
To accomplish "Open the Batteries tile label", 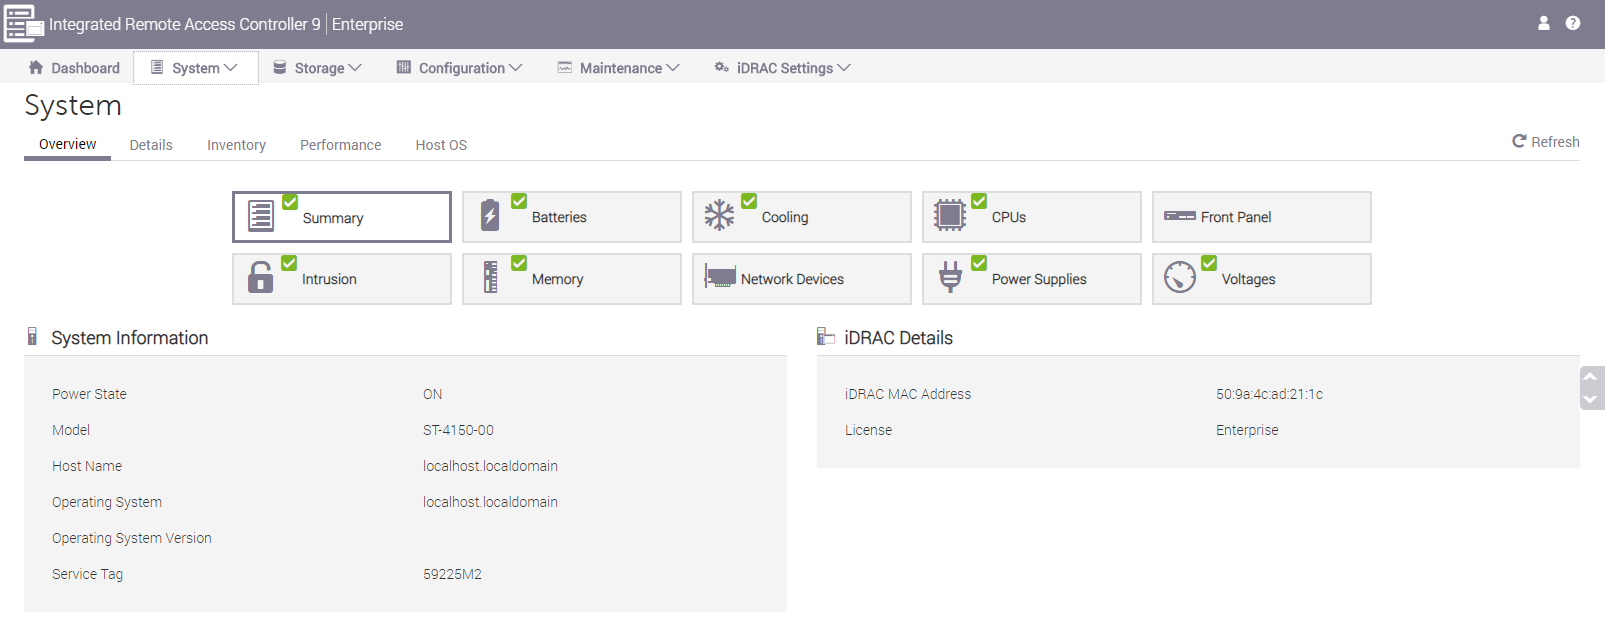I will coord(559,217).
